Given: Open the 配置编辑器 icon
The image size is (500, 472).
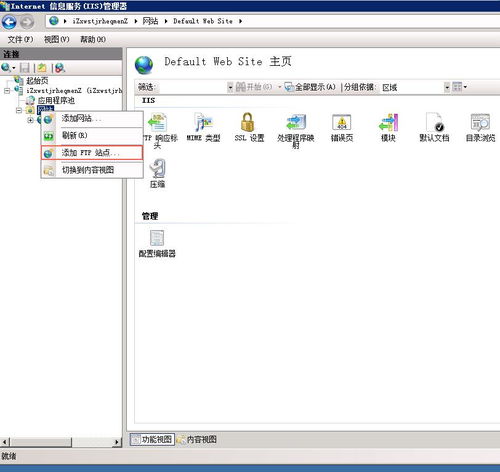Looking at the screenshot, I should pos(157,244).
